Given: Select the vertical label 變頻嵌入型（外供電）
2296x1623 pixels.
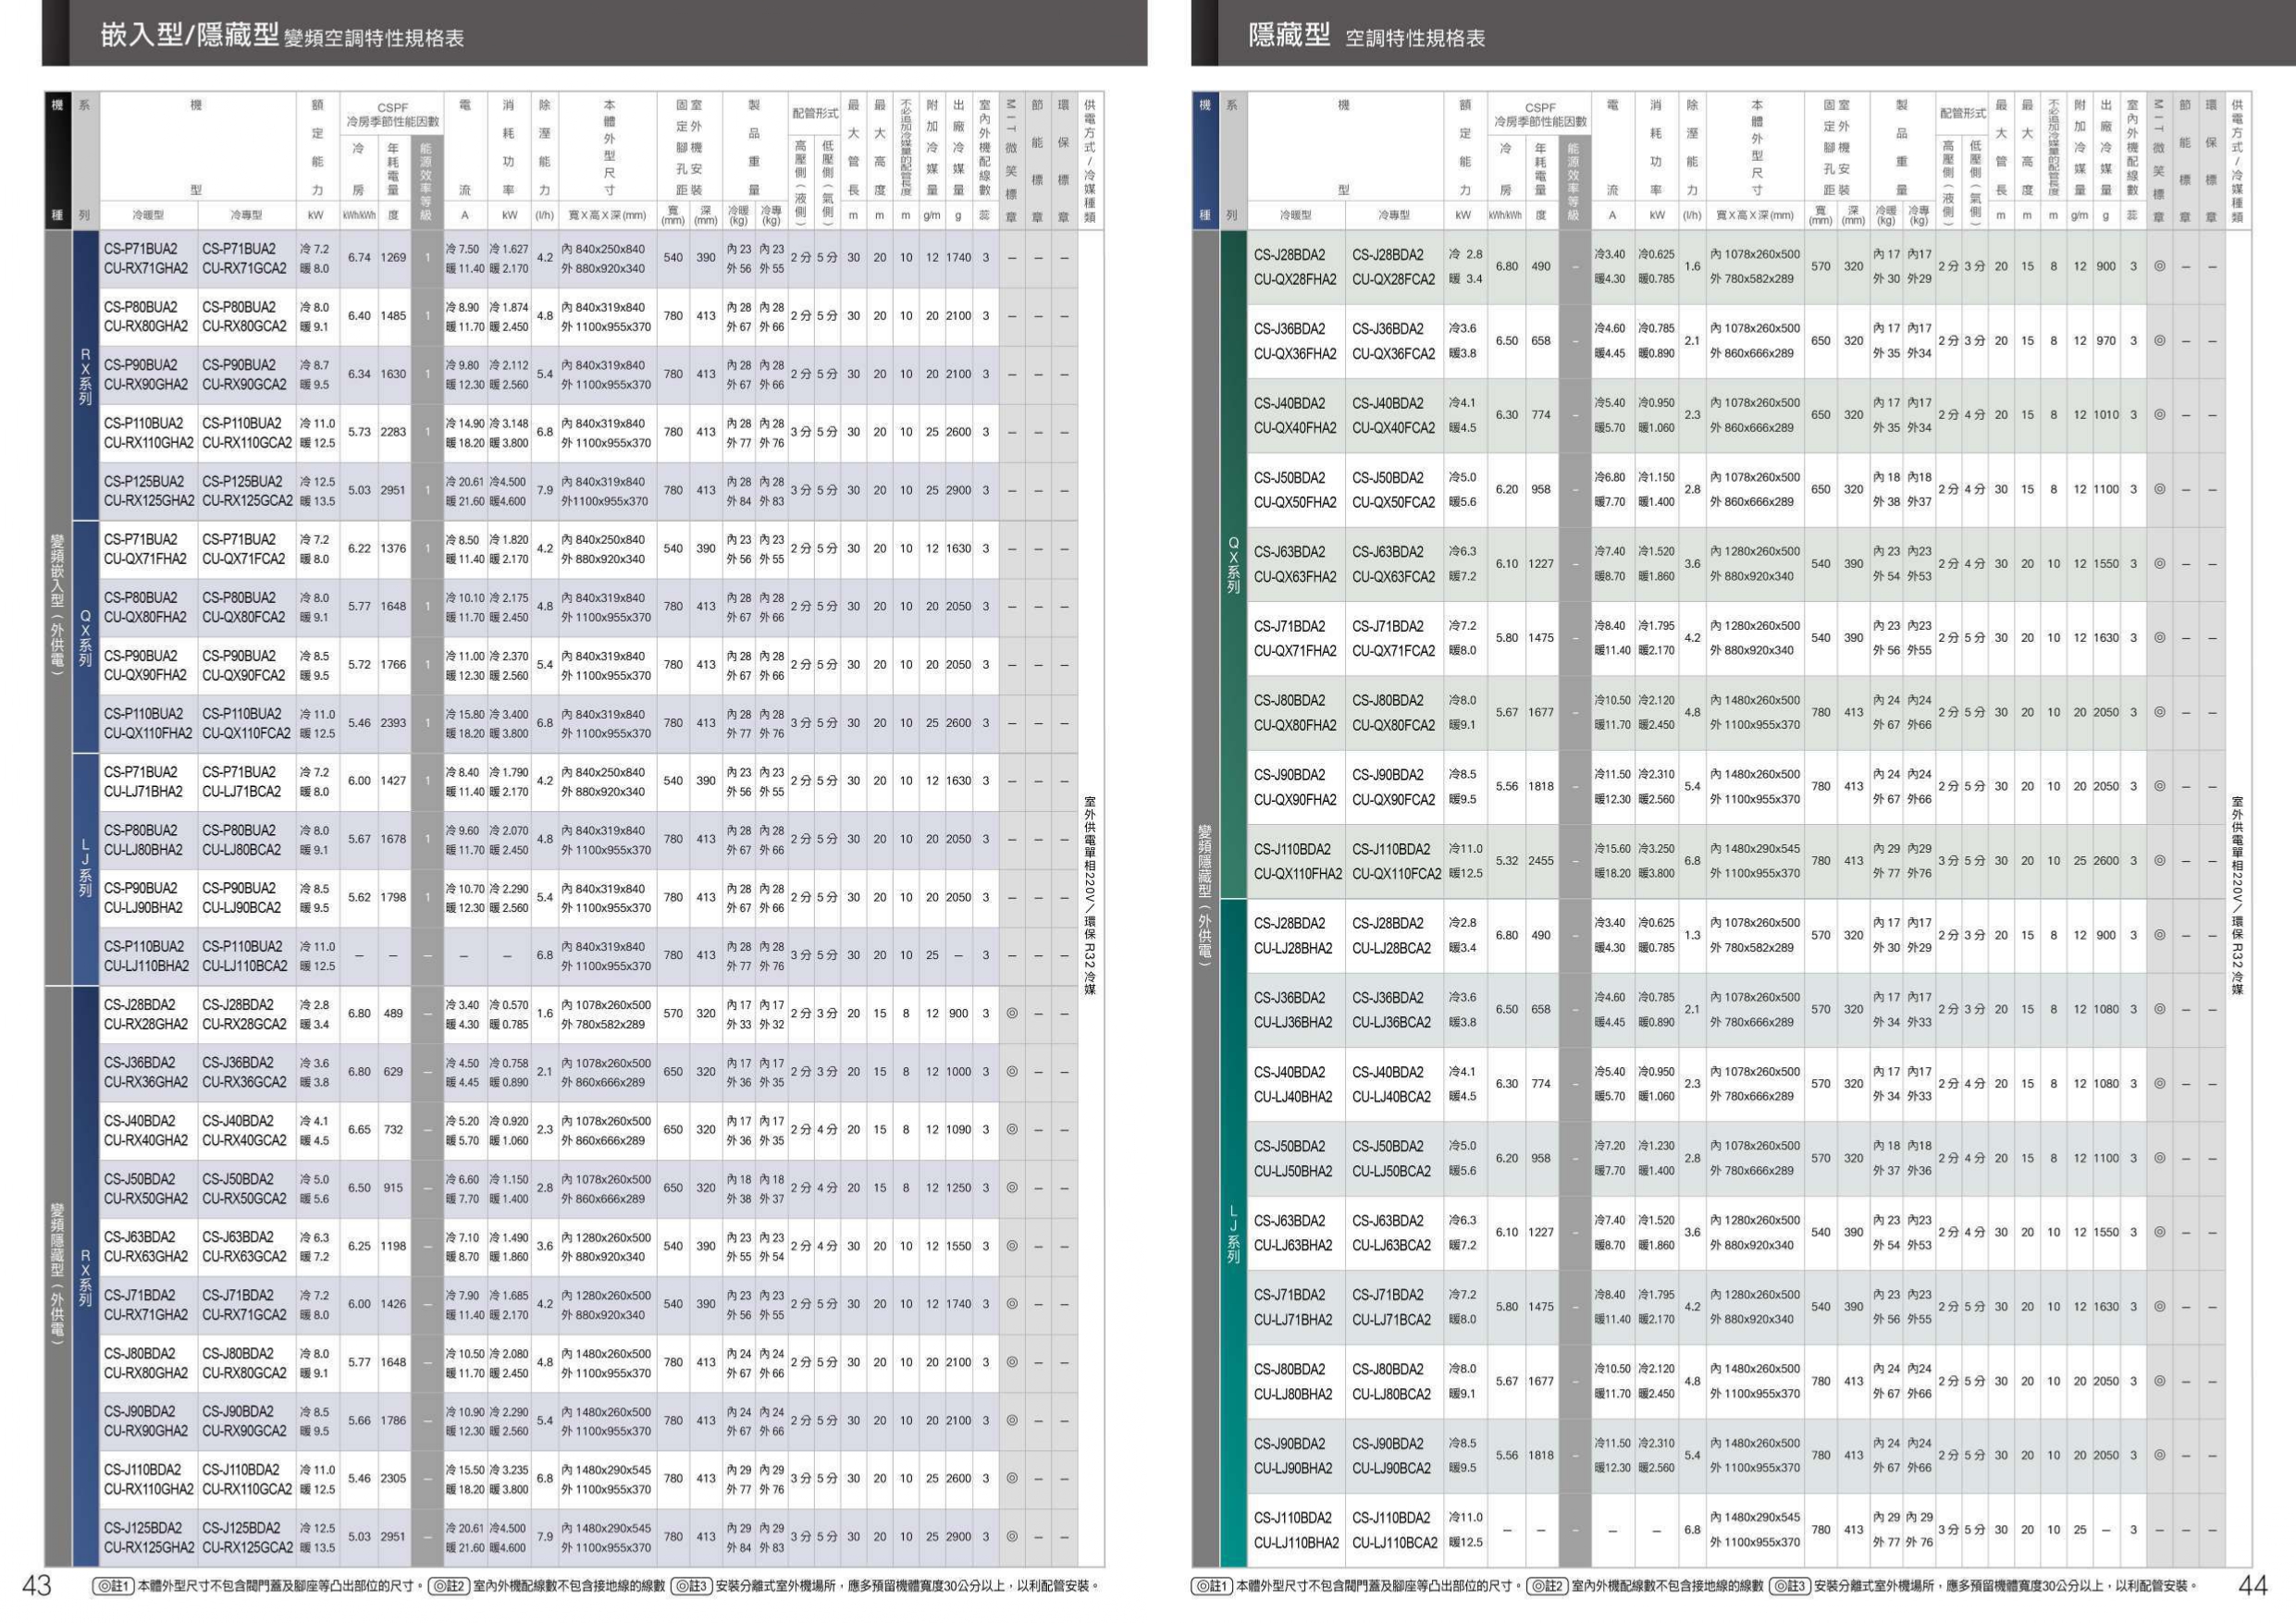Looking at the screenshot, I should (x=57, y=606).
